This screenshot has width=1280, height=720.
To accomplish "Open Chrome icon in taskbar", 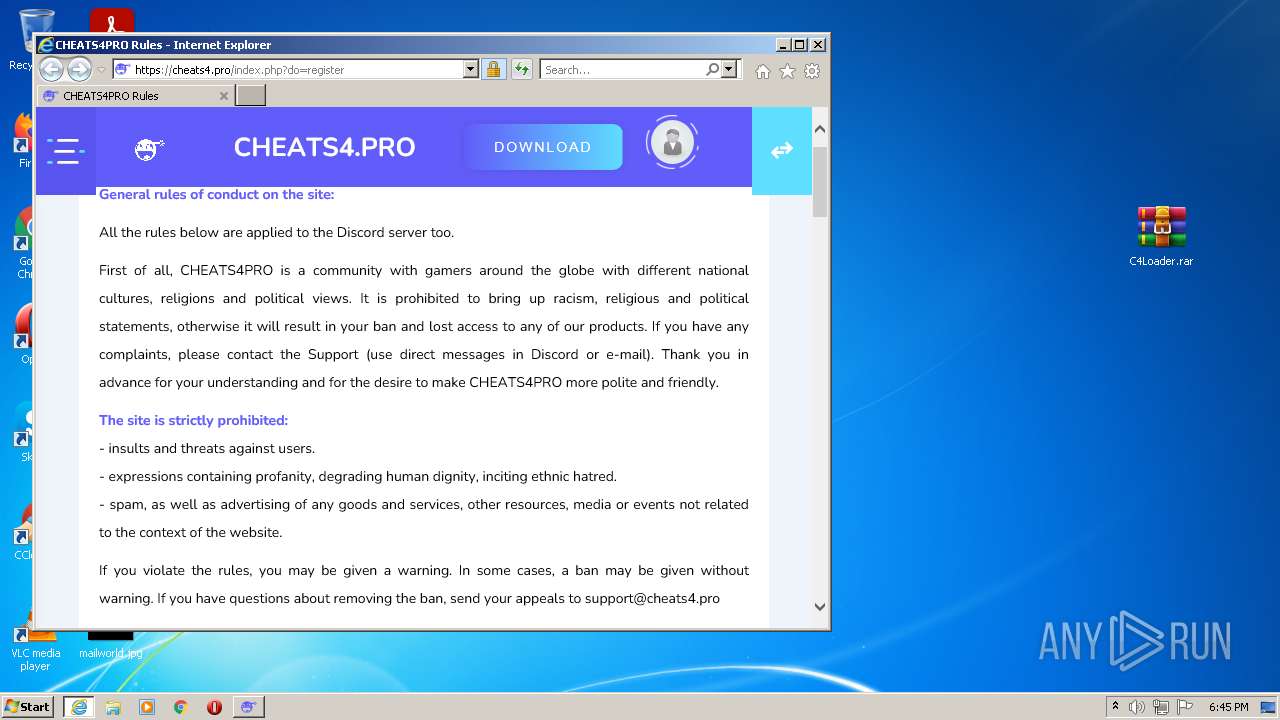I will pos(181,707).
